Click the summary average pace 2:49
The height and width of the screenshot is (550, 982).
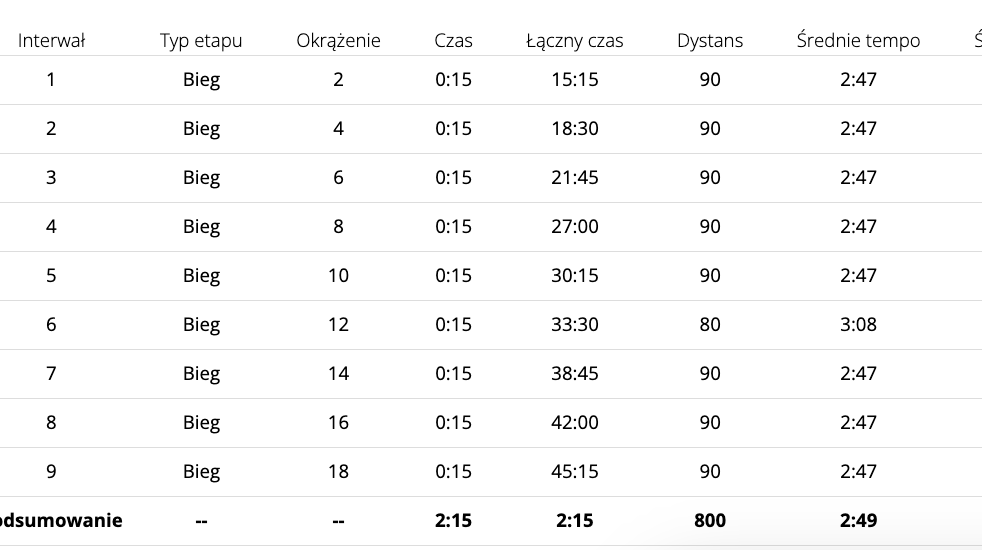(858, 521)
